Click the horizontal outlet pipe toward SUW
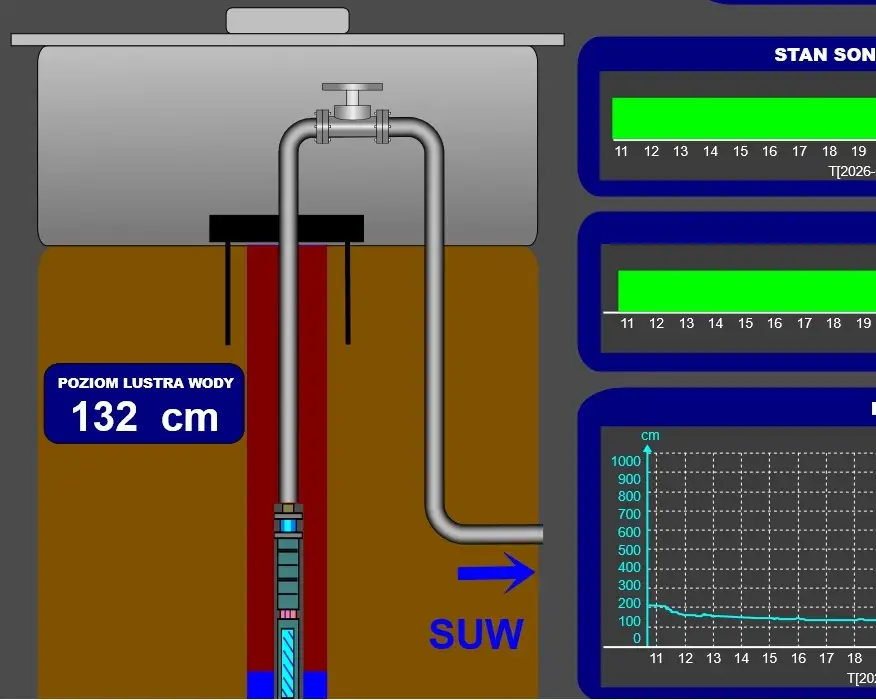Screen dimensions: 876x700 pyautogui.click(x=500, y=534)
